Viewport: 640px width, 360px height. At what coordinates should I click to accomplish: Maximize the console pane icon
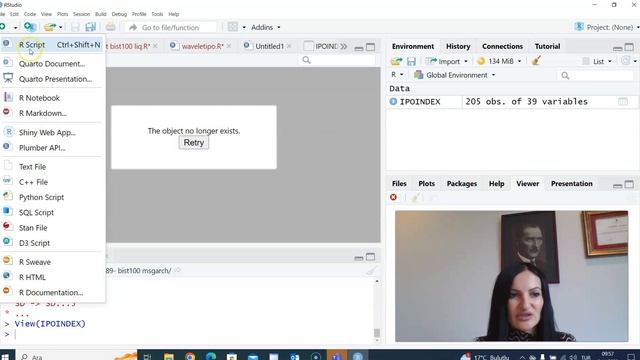371,257
